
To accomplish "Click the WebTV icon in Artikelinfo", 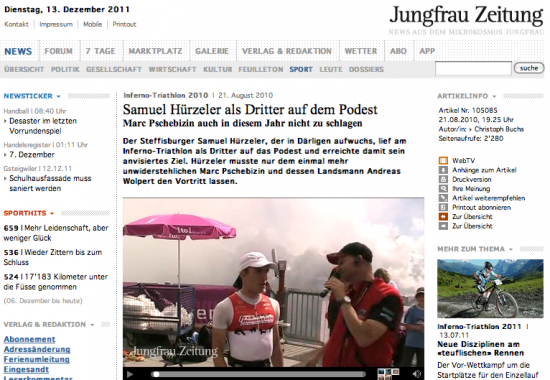I will pyautogui.click(x=443, y=161).
